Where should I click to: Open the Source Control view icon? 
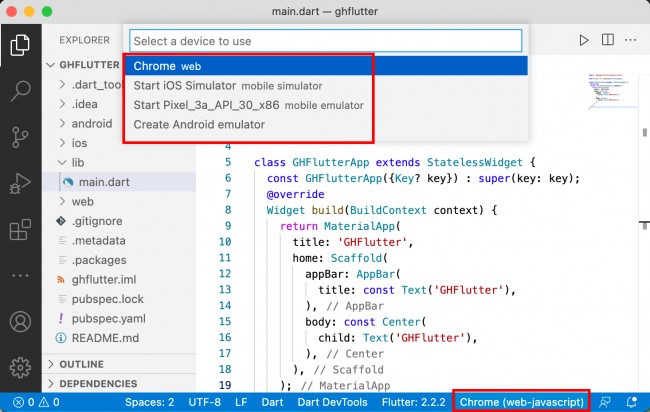[x=20, y=137]
